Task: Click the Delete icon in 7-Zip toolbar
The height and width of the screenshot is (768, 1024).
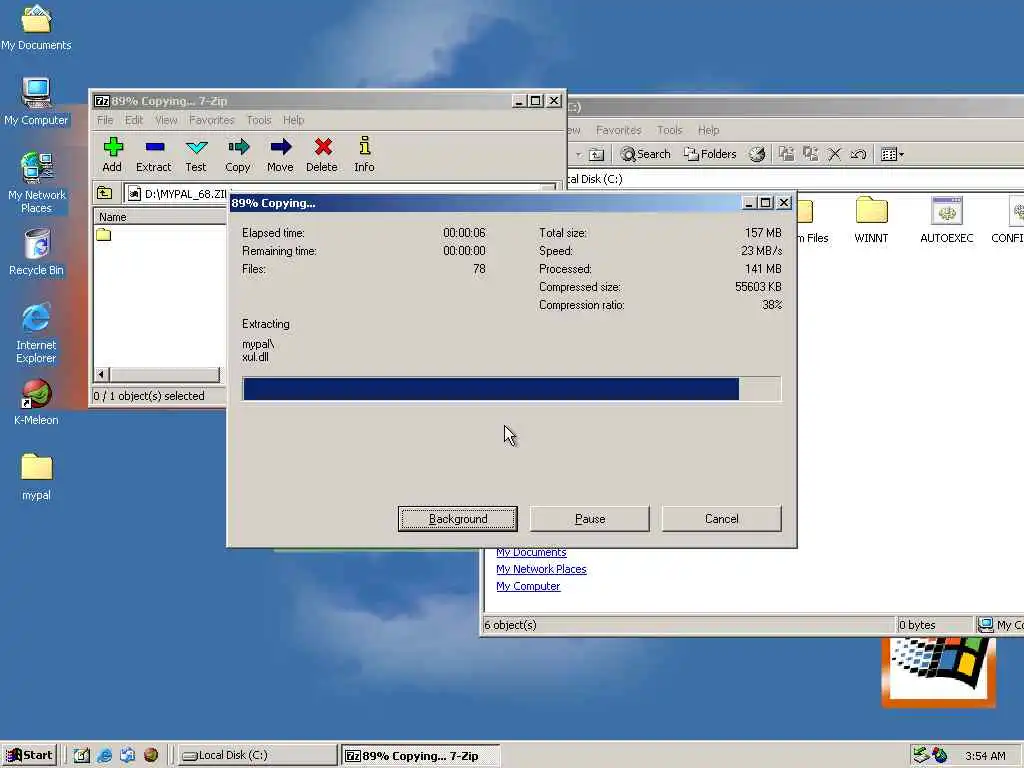Action: (x=322, y=155)
